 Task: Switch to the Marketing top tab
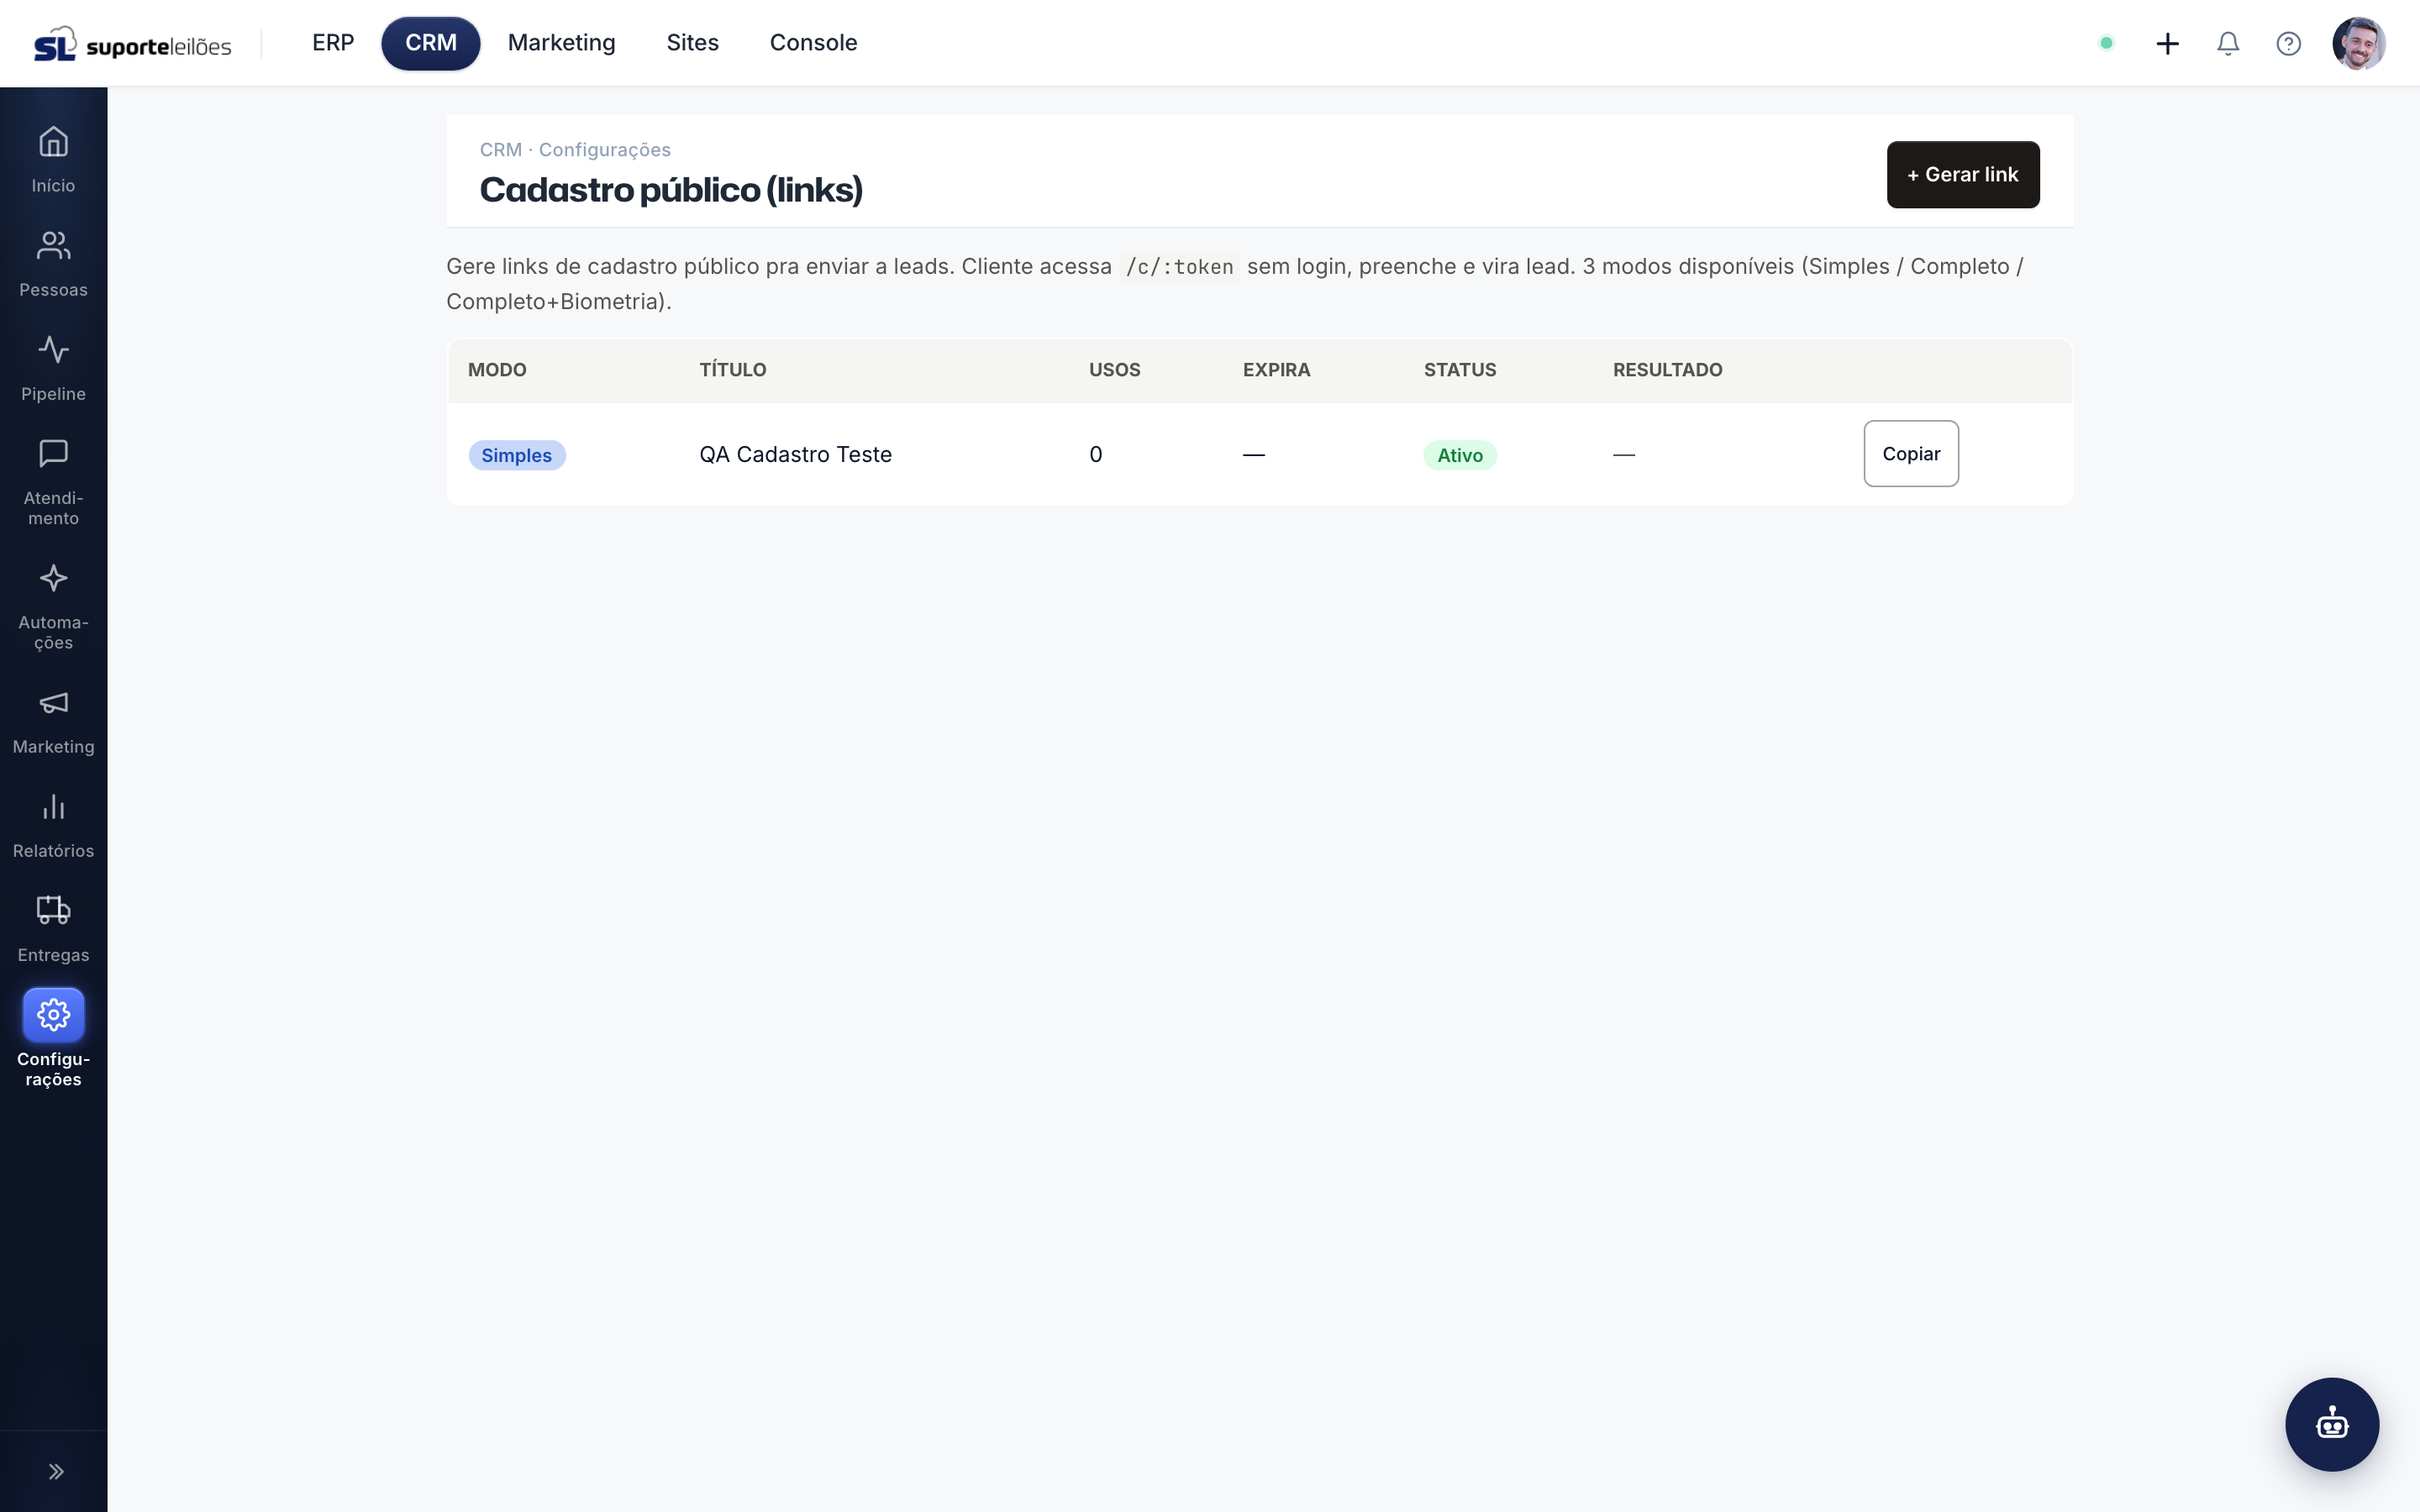[562, 43]
